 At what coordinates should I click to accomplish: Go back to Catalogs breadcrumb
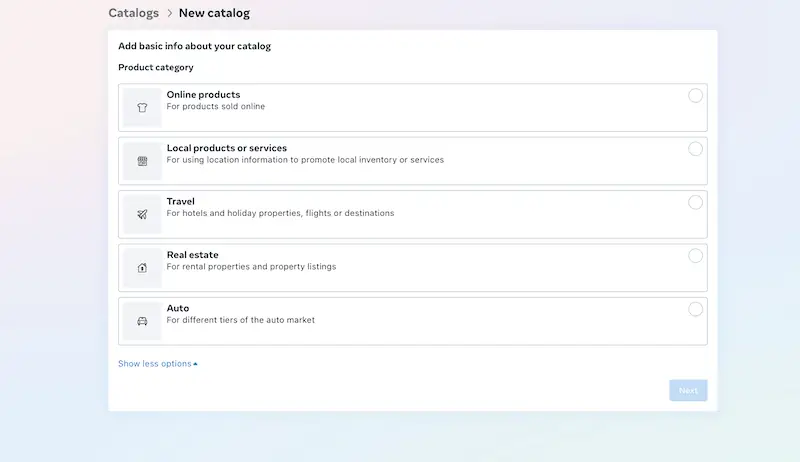click(133, 14)
